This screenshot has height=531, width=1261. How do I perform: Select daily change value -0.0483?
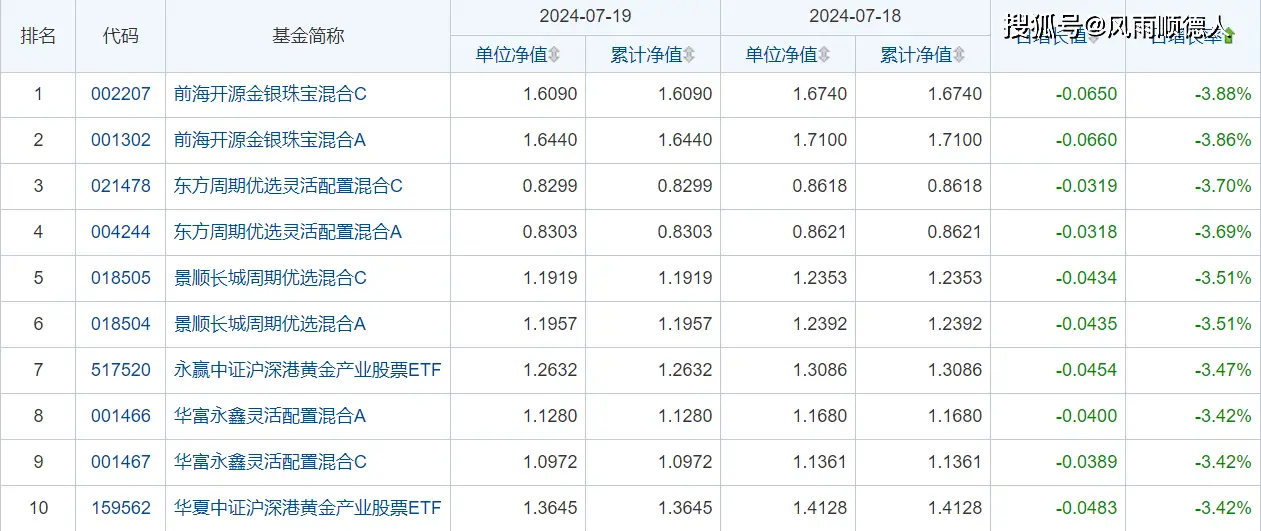click(x=1087, y=508)
